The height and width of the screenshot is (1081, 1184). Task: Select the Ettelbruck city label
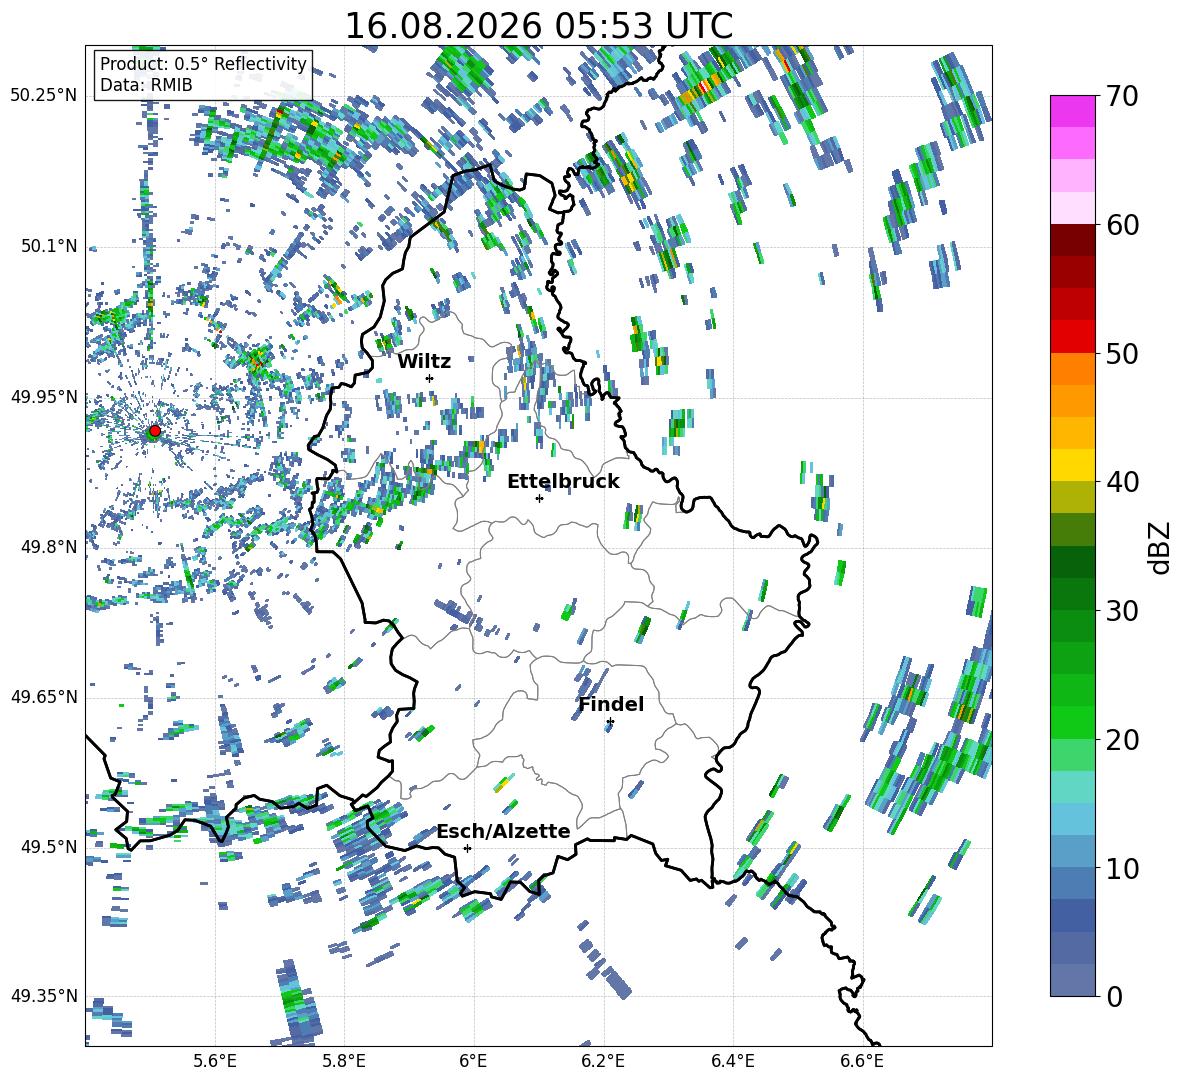click(x=563, y=482)
